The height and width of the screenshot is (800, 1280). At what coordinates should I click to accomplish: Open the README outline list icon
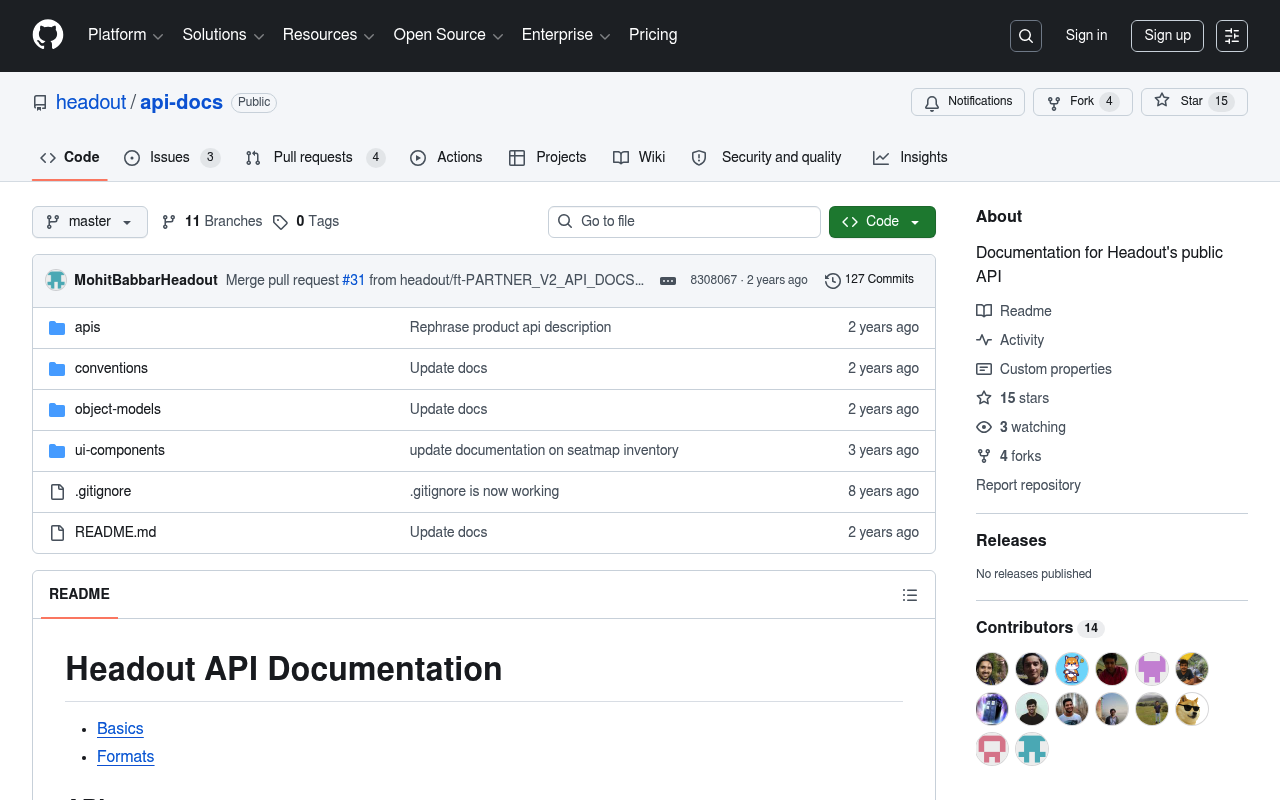(910, 595)
